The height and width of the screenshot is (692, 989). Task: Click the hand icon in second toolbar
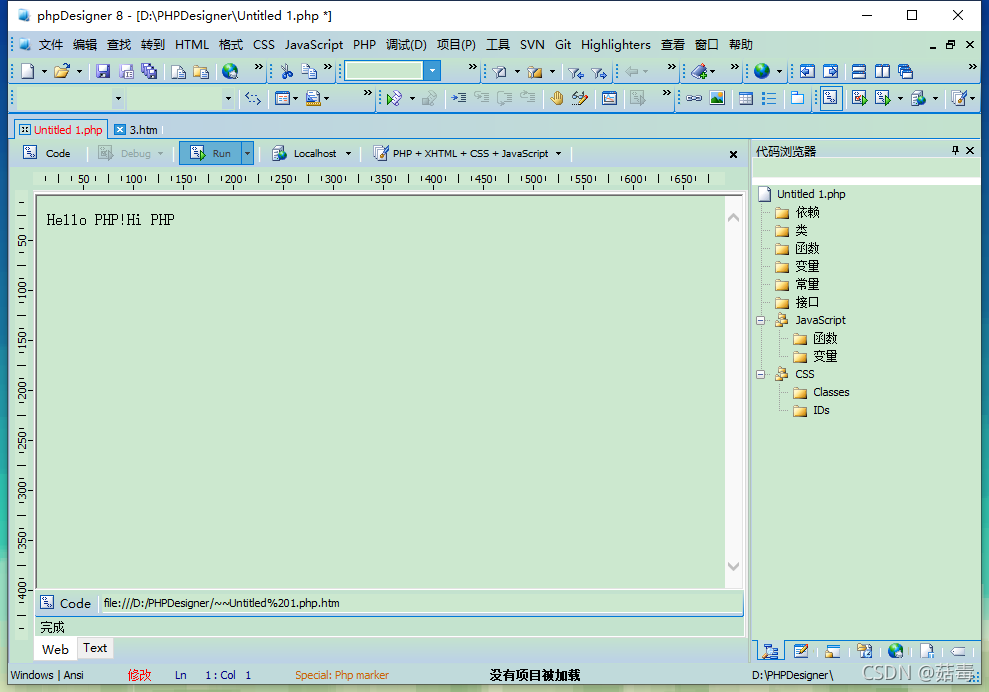556,98
